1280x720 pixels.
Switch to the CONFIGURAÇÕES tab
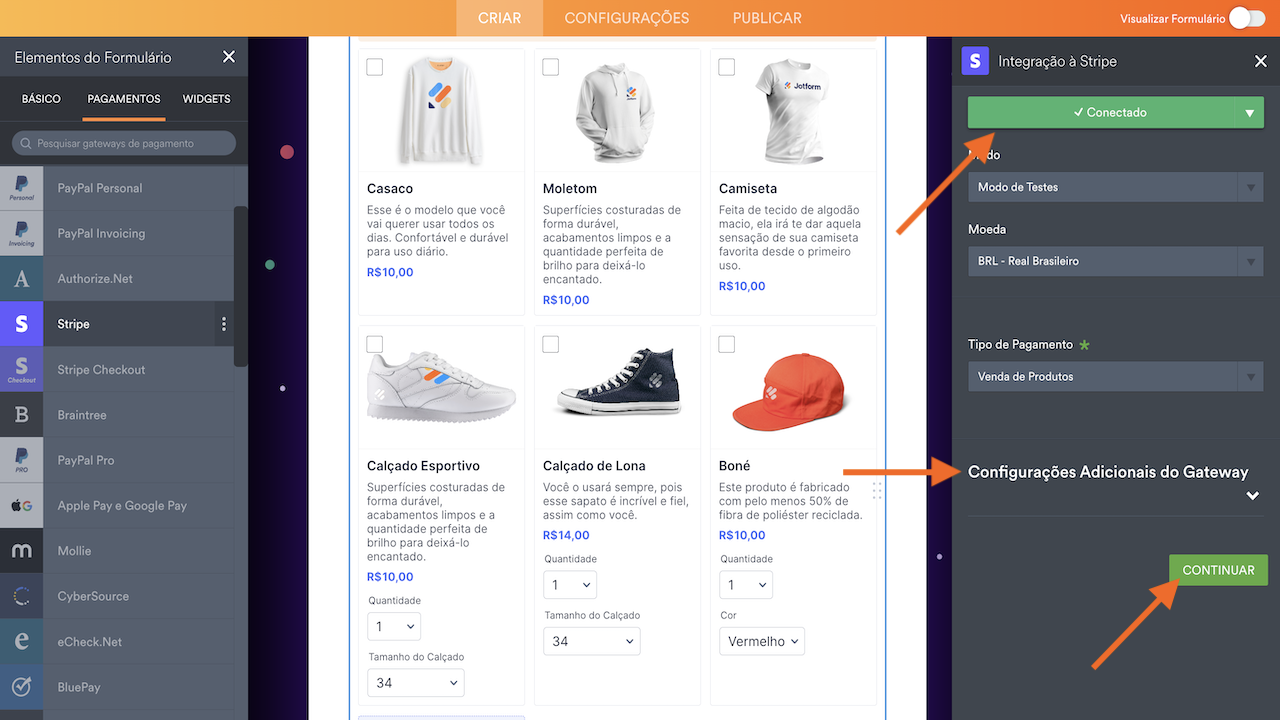626,18
